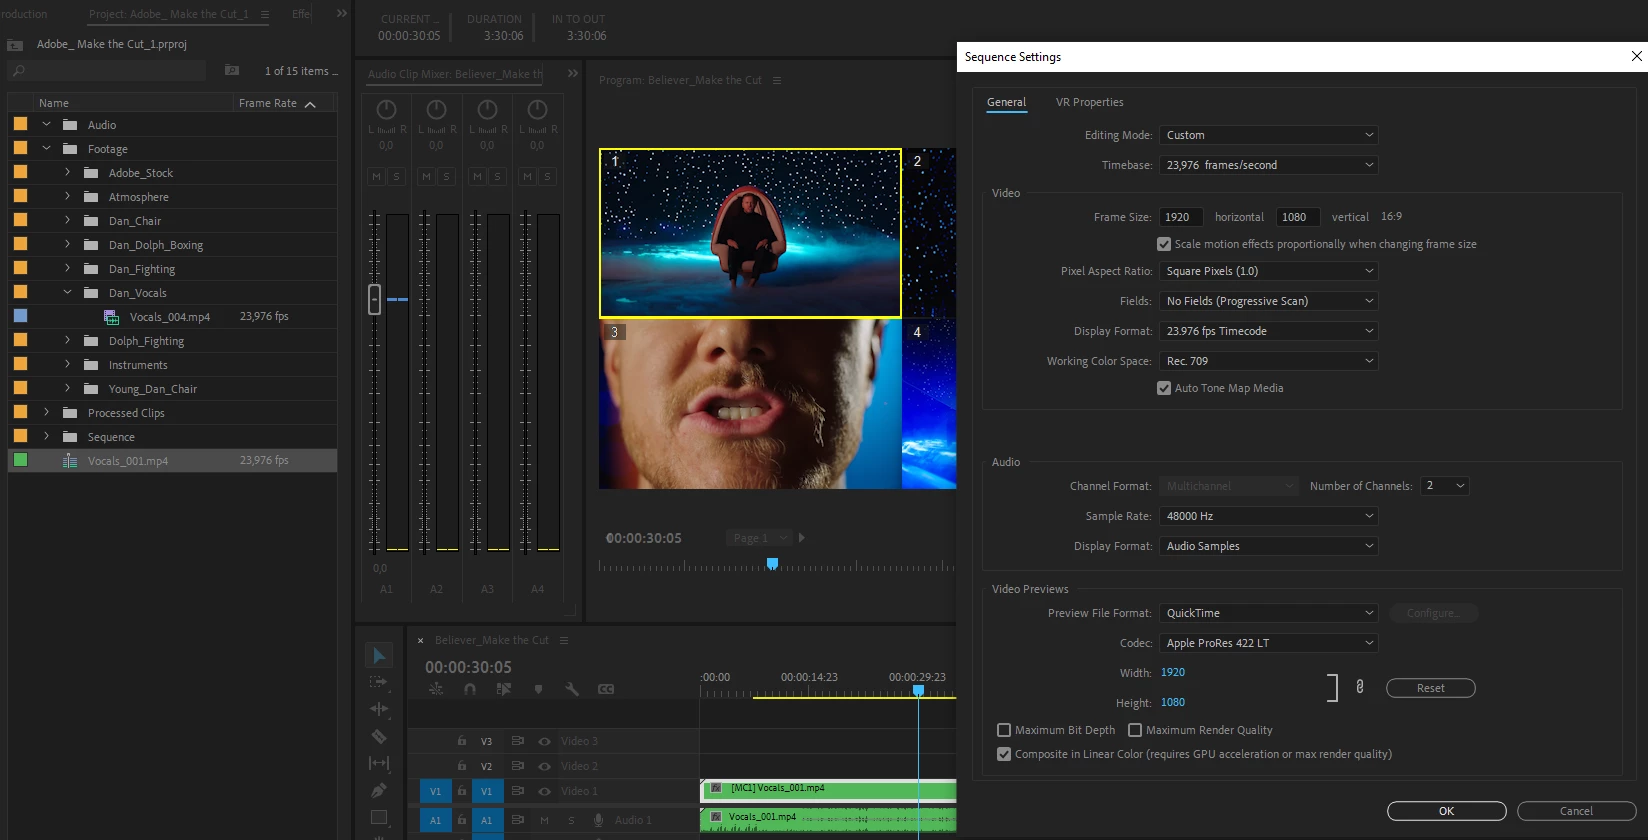The width and height of the screenshot is (1648, 840).
Task: Add Marker in timeline header
Action: pos(538,689)
